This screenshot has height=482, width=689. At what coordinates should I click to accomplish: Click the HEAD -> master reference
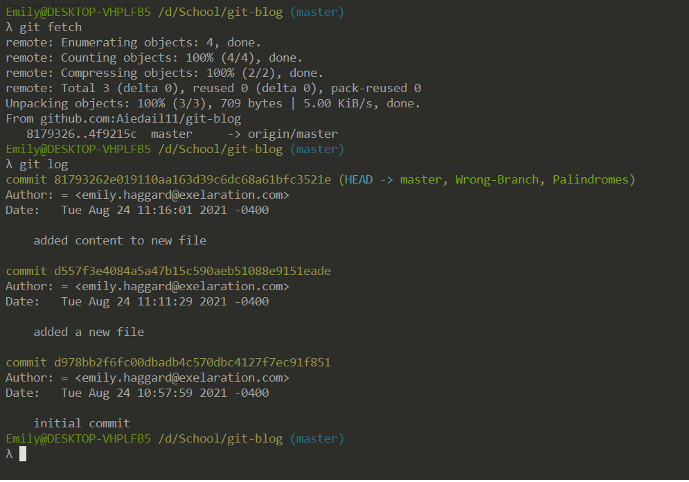click(393, 180)
